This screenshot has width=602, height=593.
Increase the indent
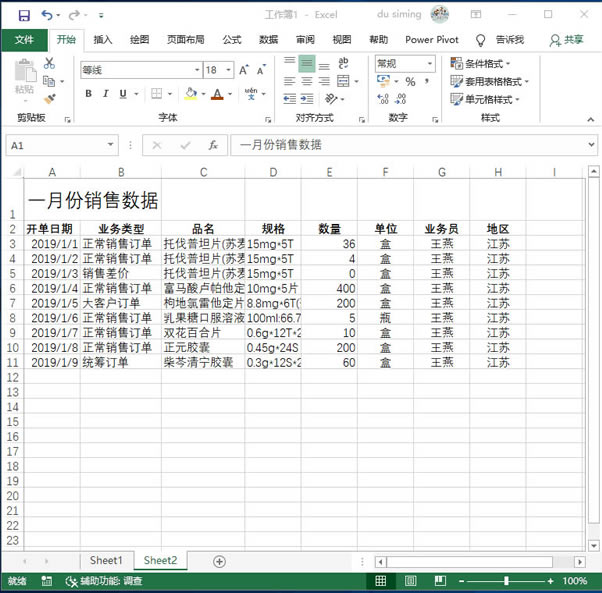click(307, 99)
